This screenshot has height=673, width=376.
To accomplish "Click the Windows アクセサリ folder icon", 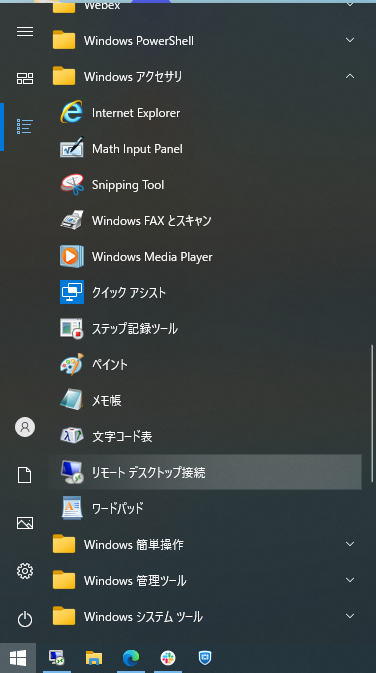I will point(64,76).
